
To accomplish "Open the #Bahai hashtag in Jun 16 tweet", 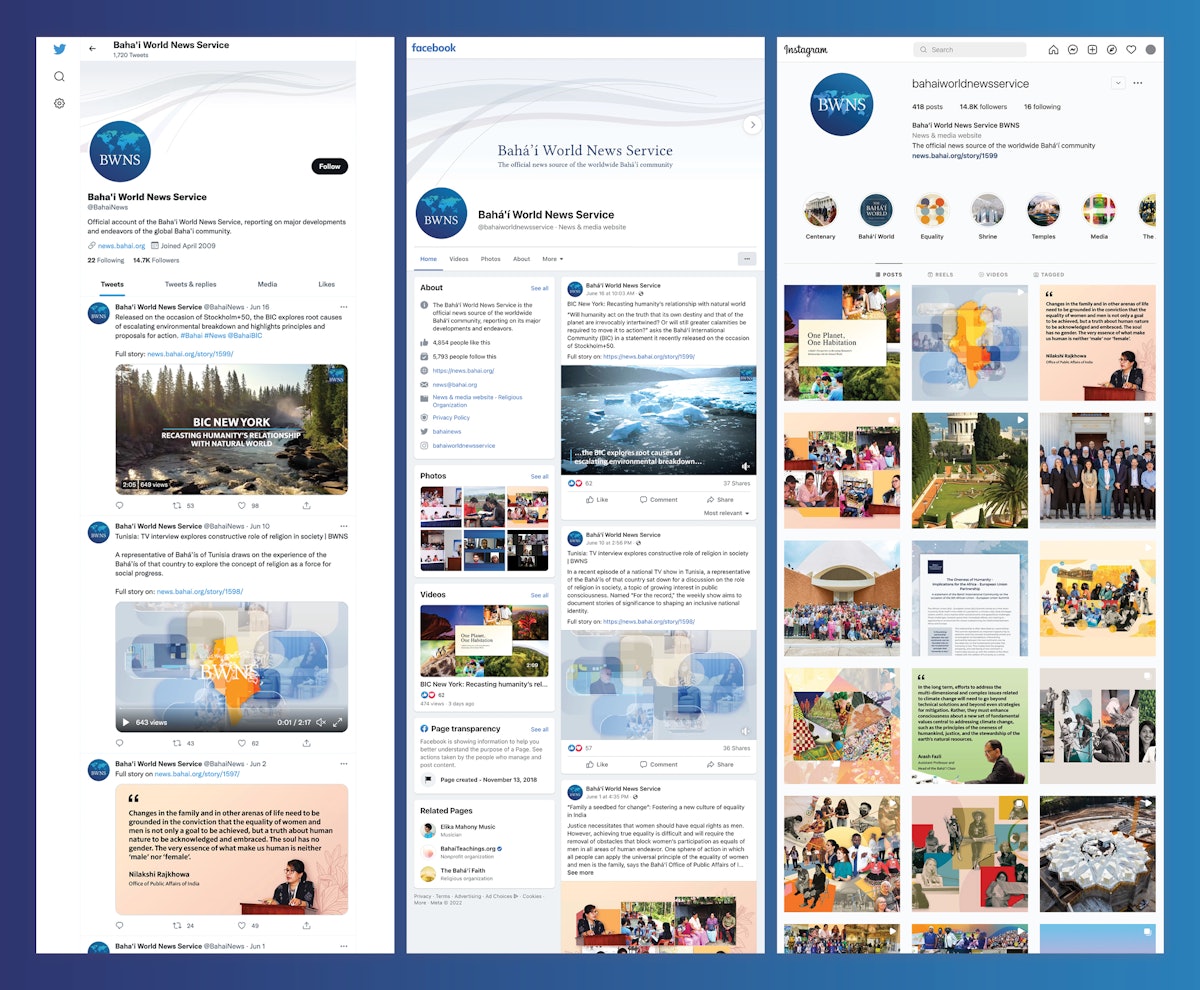I will tap(193, 335).
